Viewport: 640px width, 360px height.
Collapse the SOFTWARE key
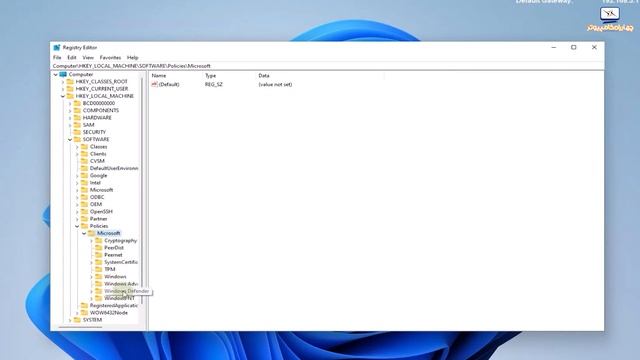coord(70,140)
